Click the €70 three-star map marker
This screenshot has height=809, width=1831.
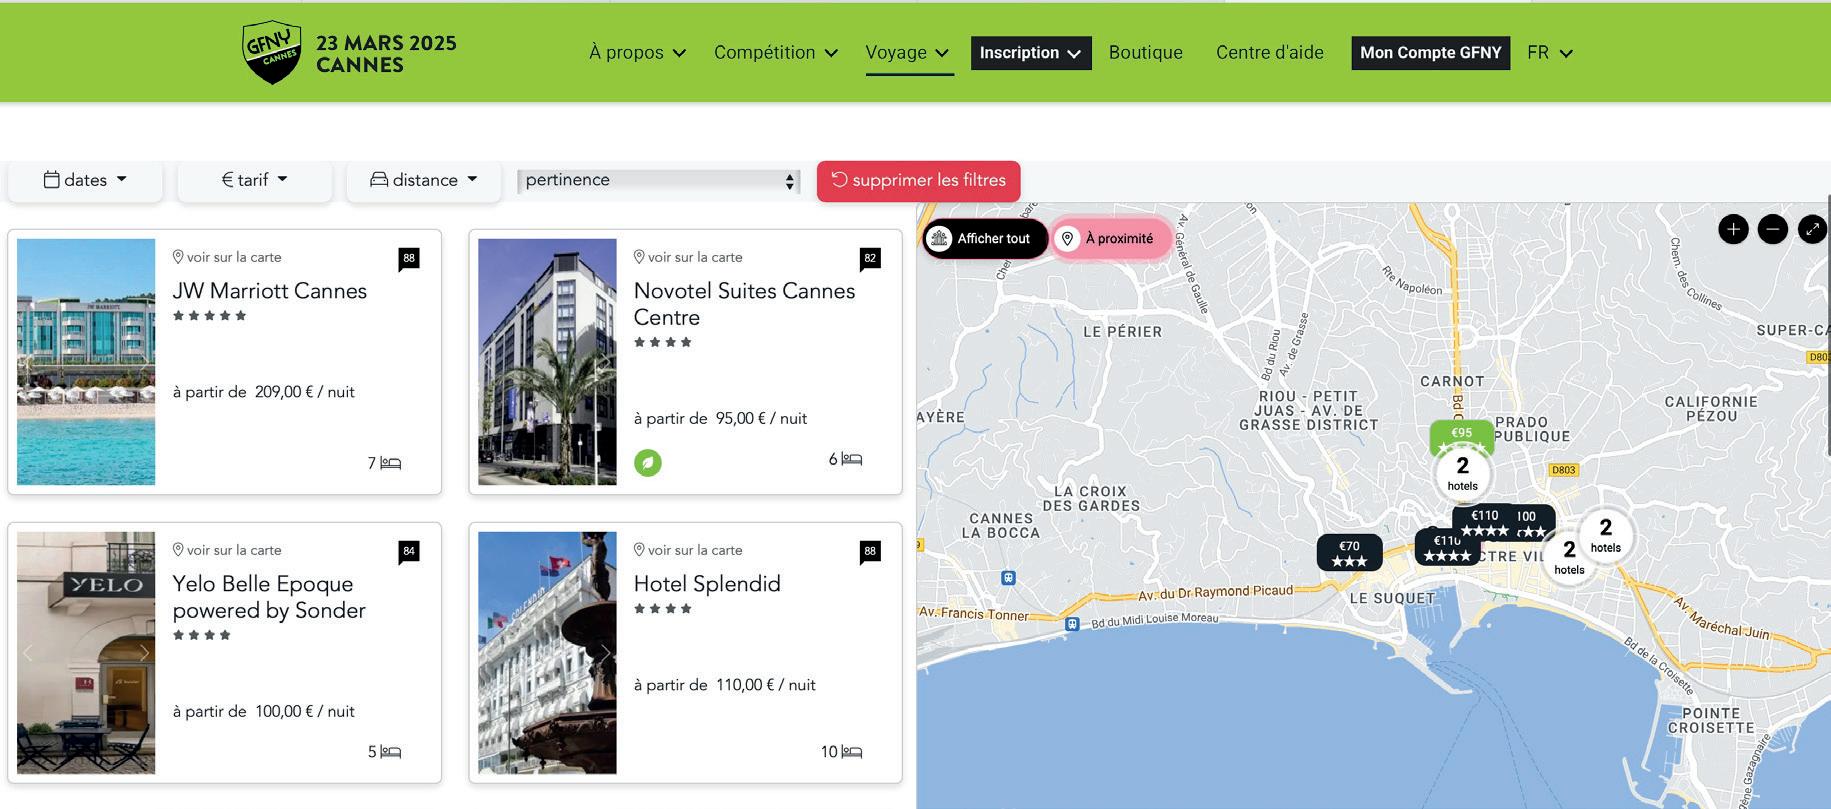1349,553
